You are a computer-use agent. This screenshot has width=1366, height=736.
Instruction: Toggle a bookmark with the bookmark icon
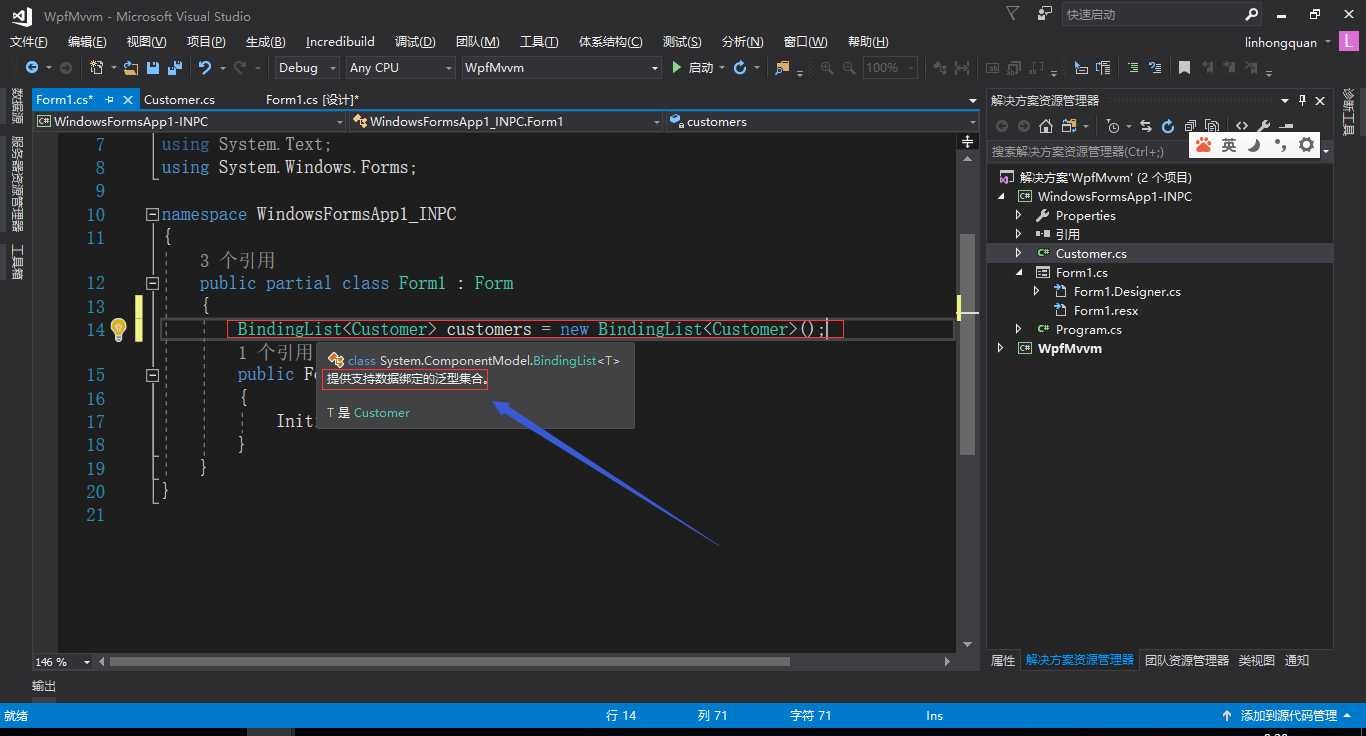point(1184,68)
